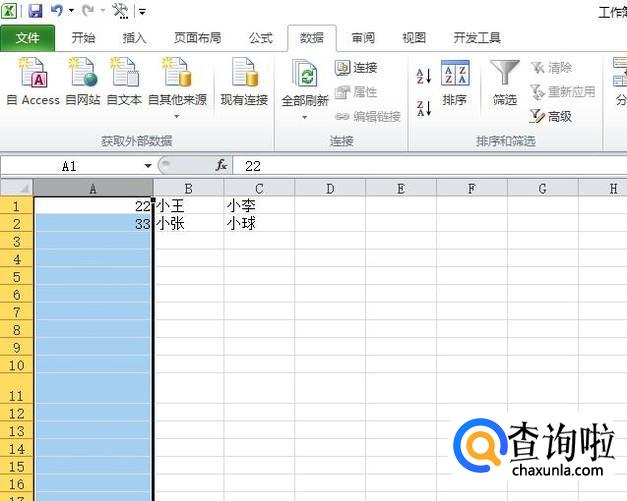Viewport: 627px width, 501px height.
Task: Click cell A1 containing 22
Action: click(94, 206)
